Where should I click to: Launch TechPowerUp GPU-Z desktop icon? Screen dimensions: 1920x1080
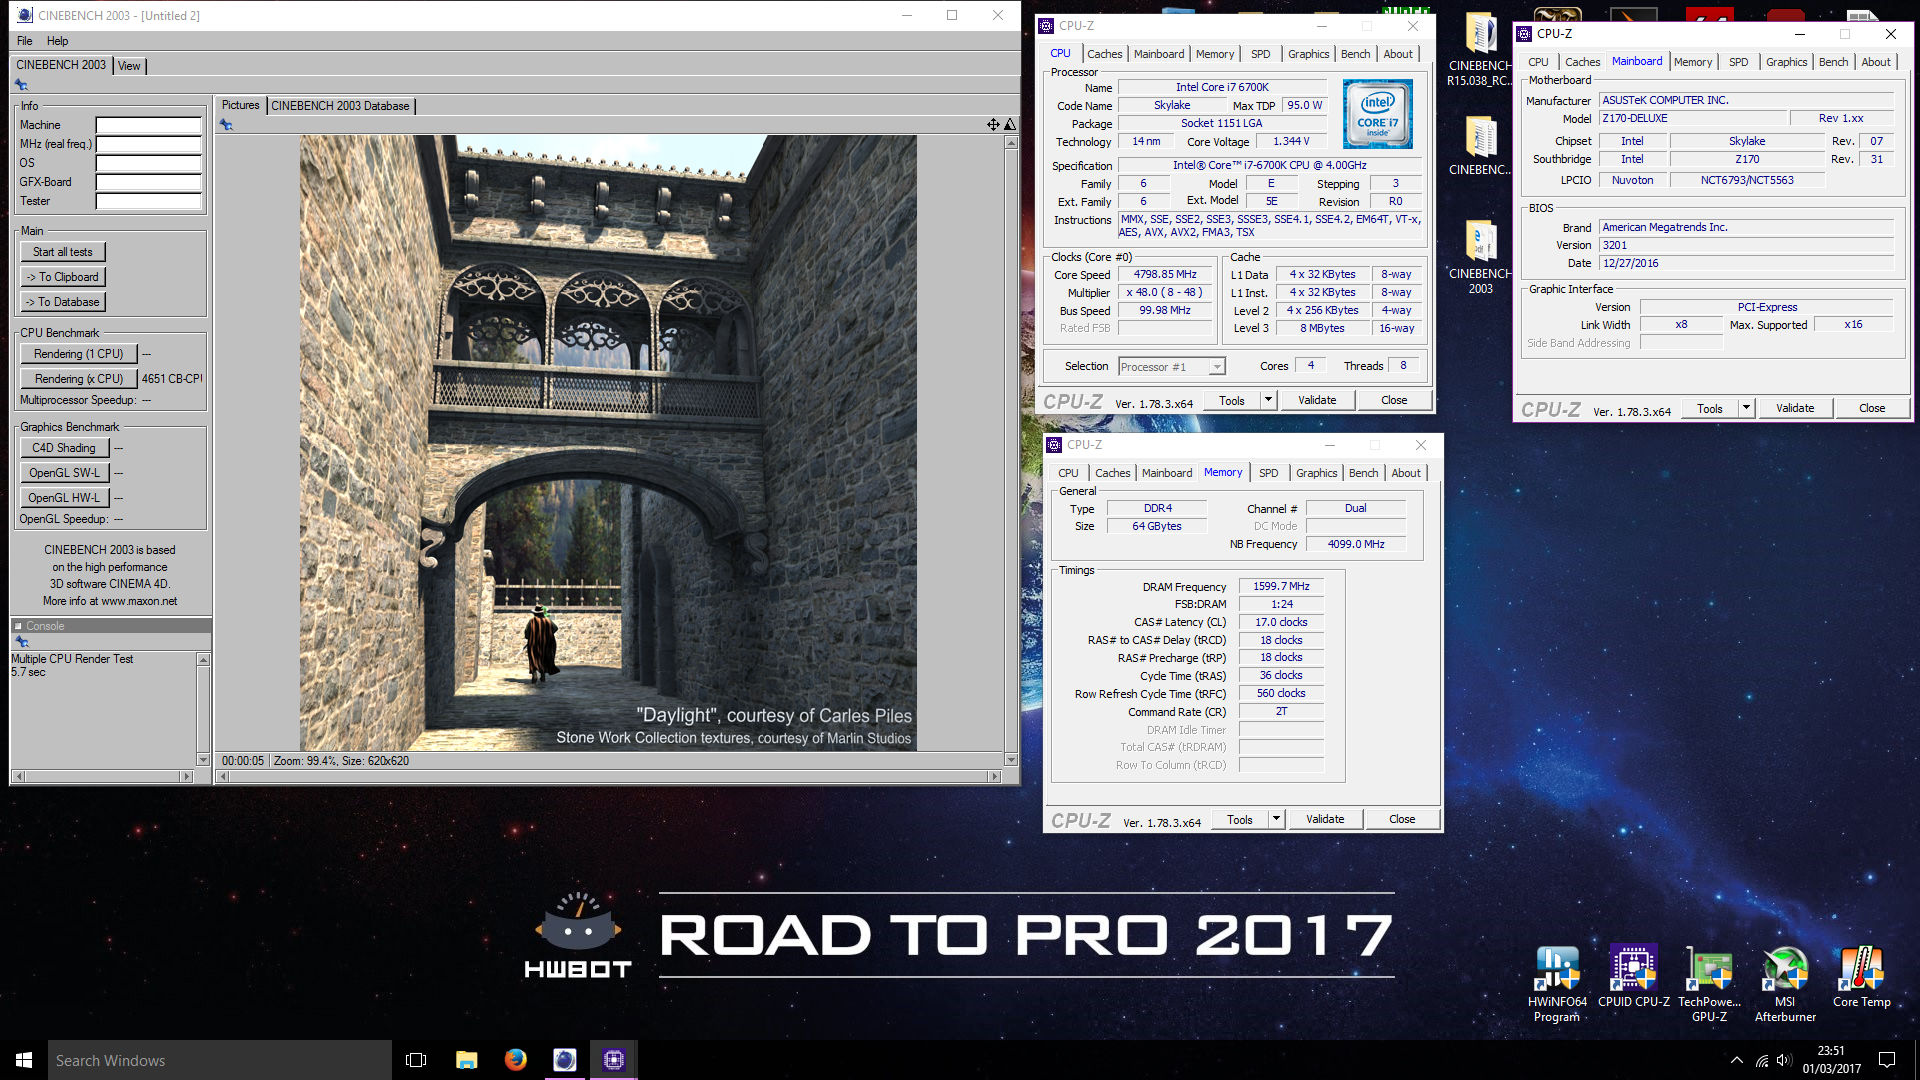coord(1709,984)
